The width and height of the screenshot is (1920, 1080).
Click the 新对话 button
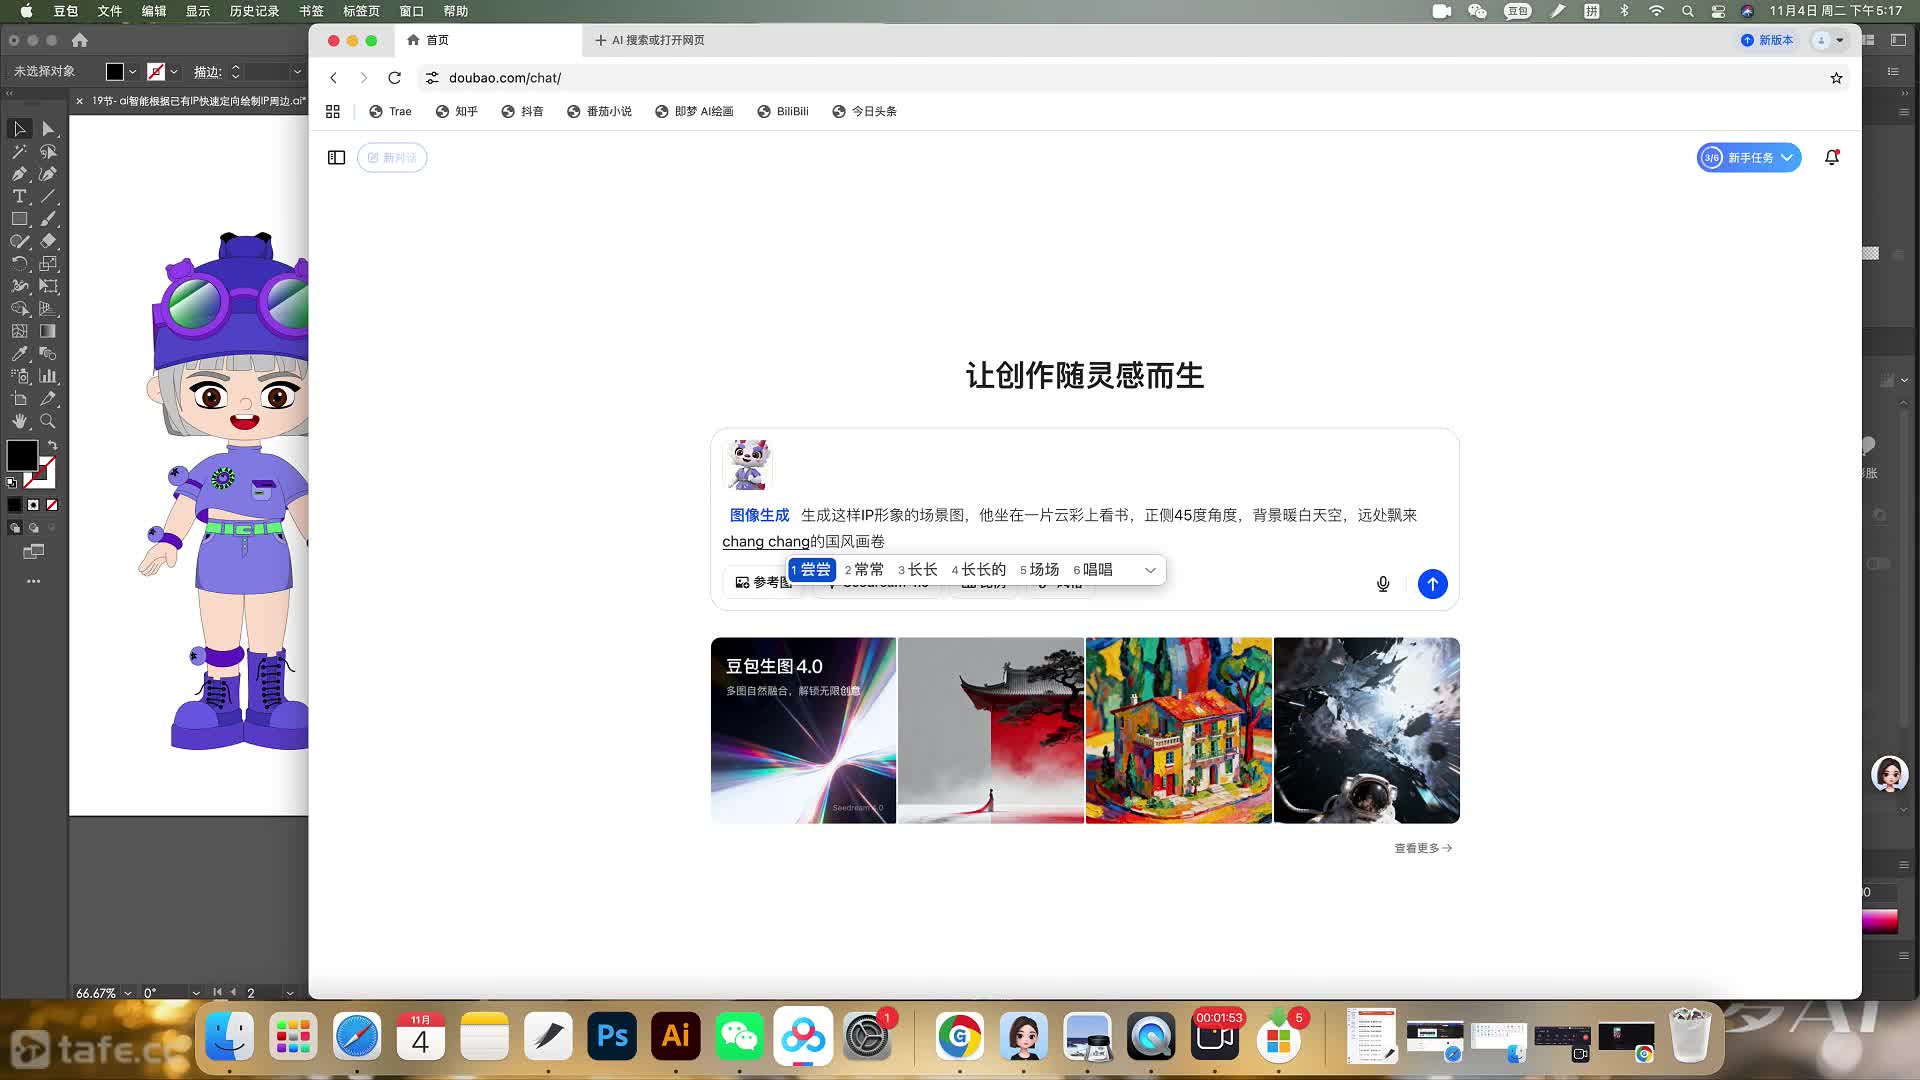tap(392, 158)
